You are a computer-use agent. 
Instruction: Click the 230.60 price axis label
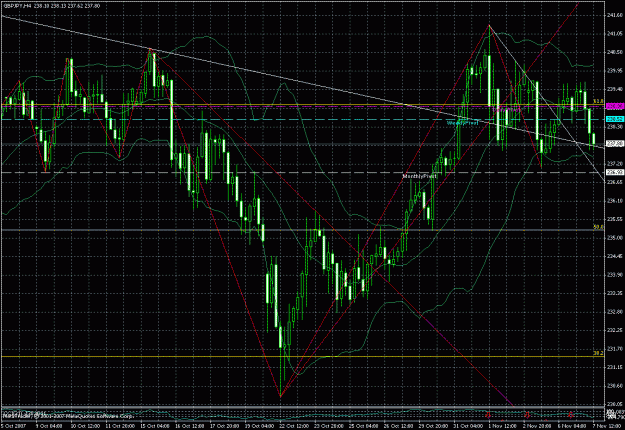pos(614,386)
